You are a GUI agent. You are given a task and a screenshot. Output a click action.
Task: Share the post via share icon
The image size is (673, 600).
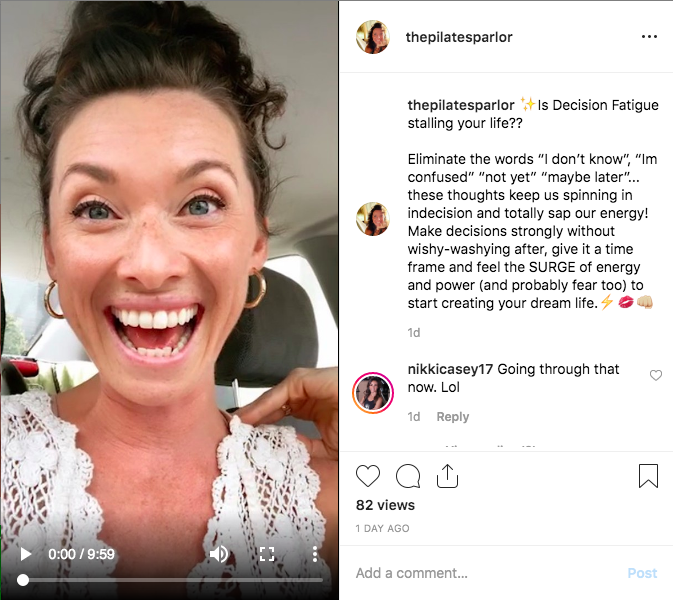click(447, 476)
